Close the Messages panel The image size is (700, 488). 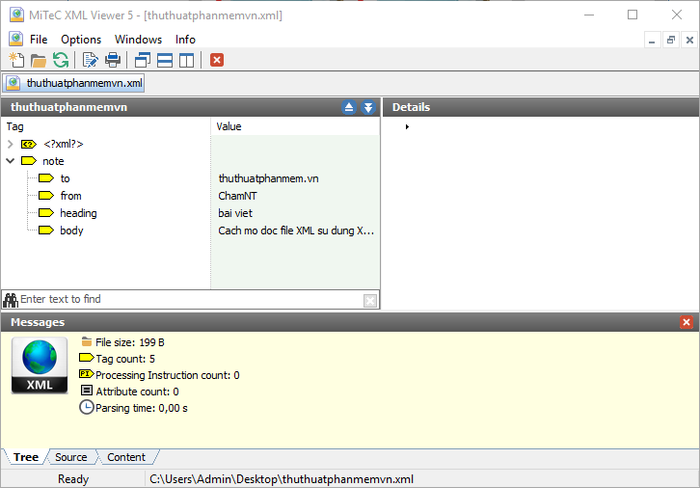(687, 322)
